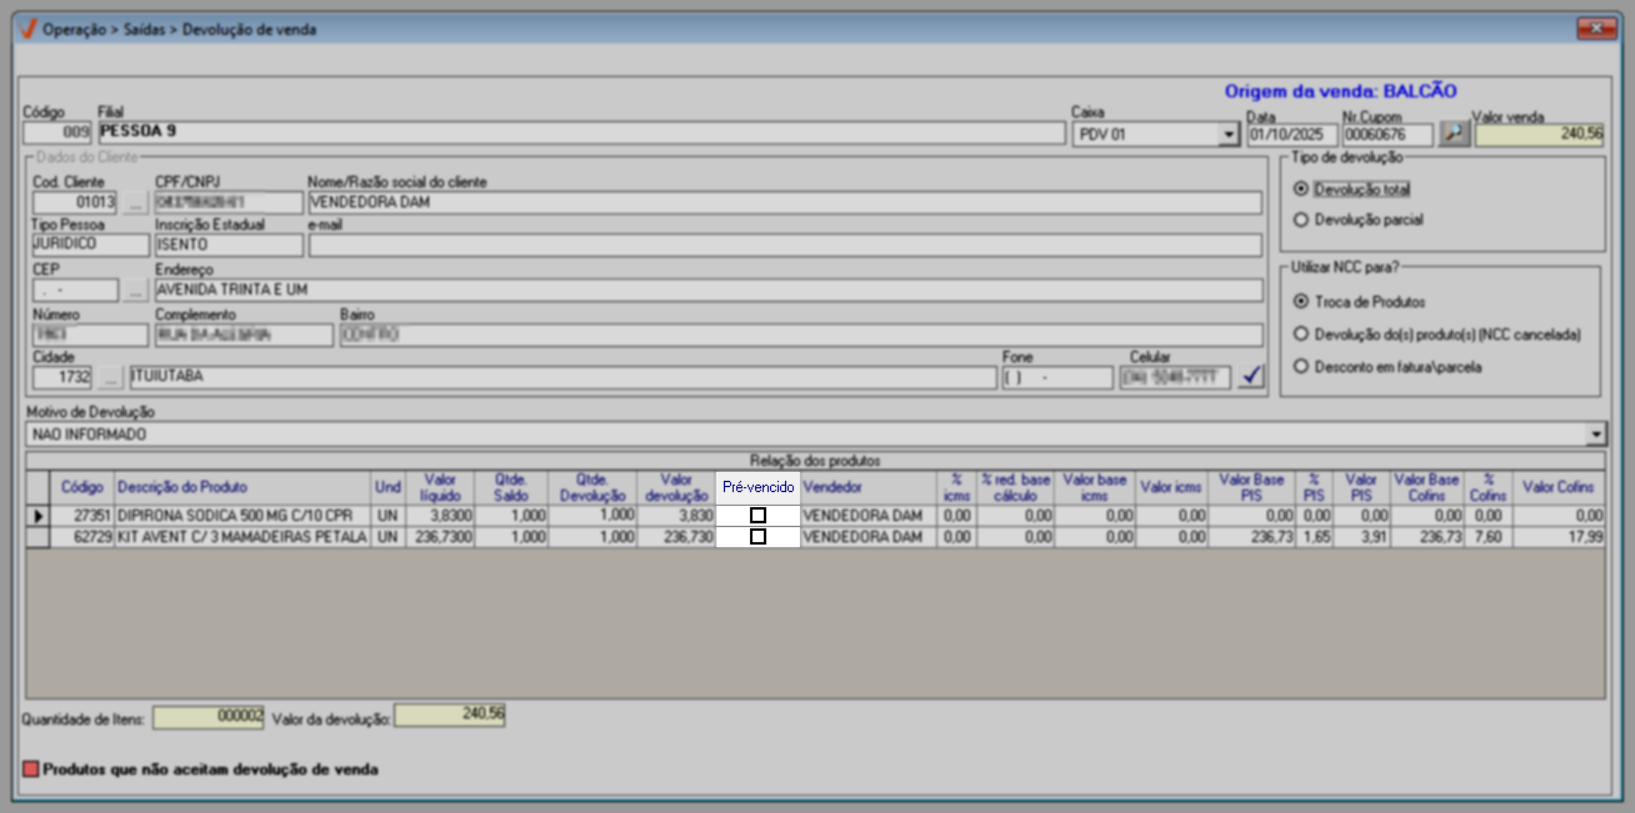Screen dimensions: 1635x813
Task: Click the red non-returnable products legend square
Action: [31, 769]
